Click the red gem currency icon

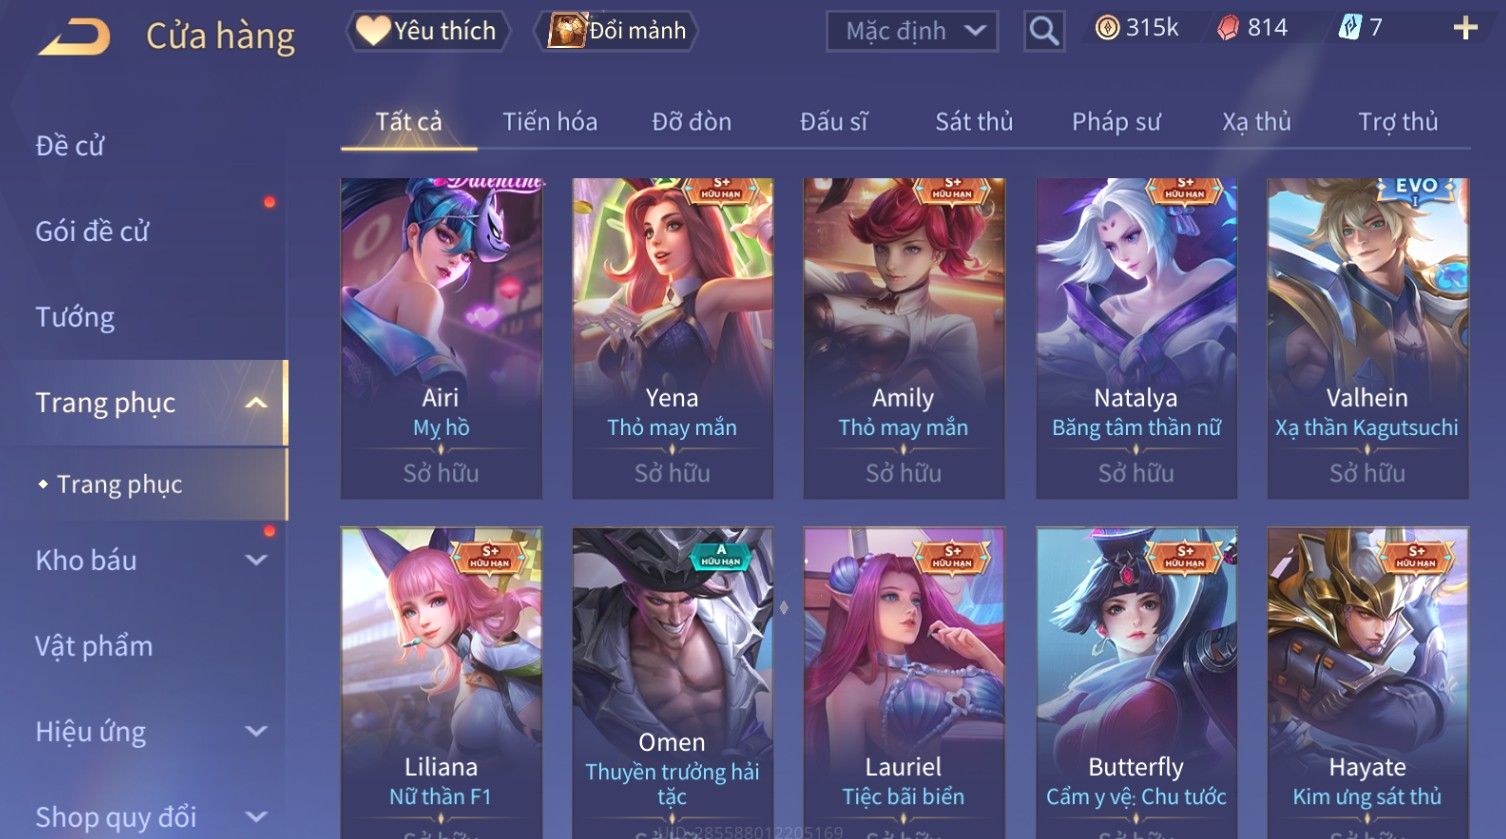pyautogui.click(x=1228, y=28)
